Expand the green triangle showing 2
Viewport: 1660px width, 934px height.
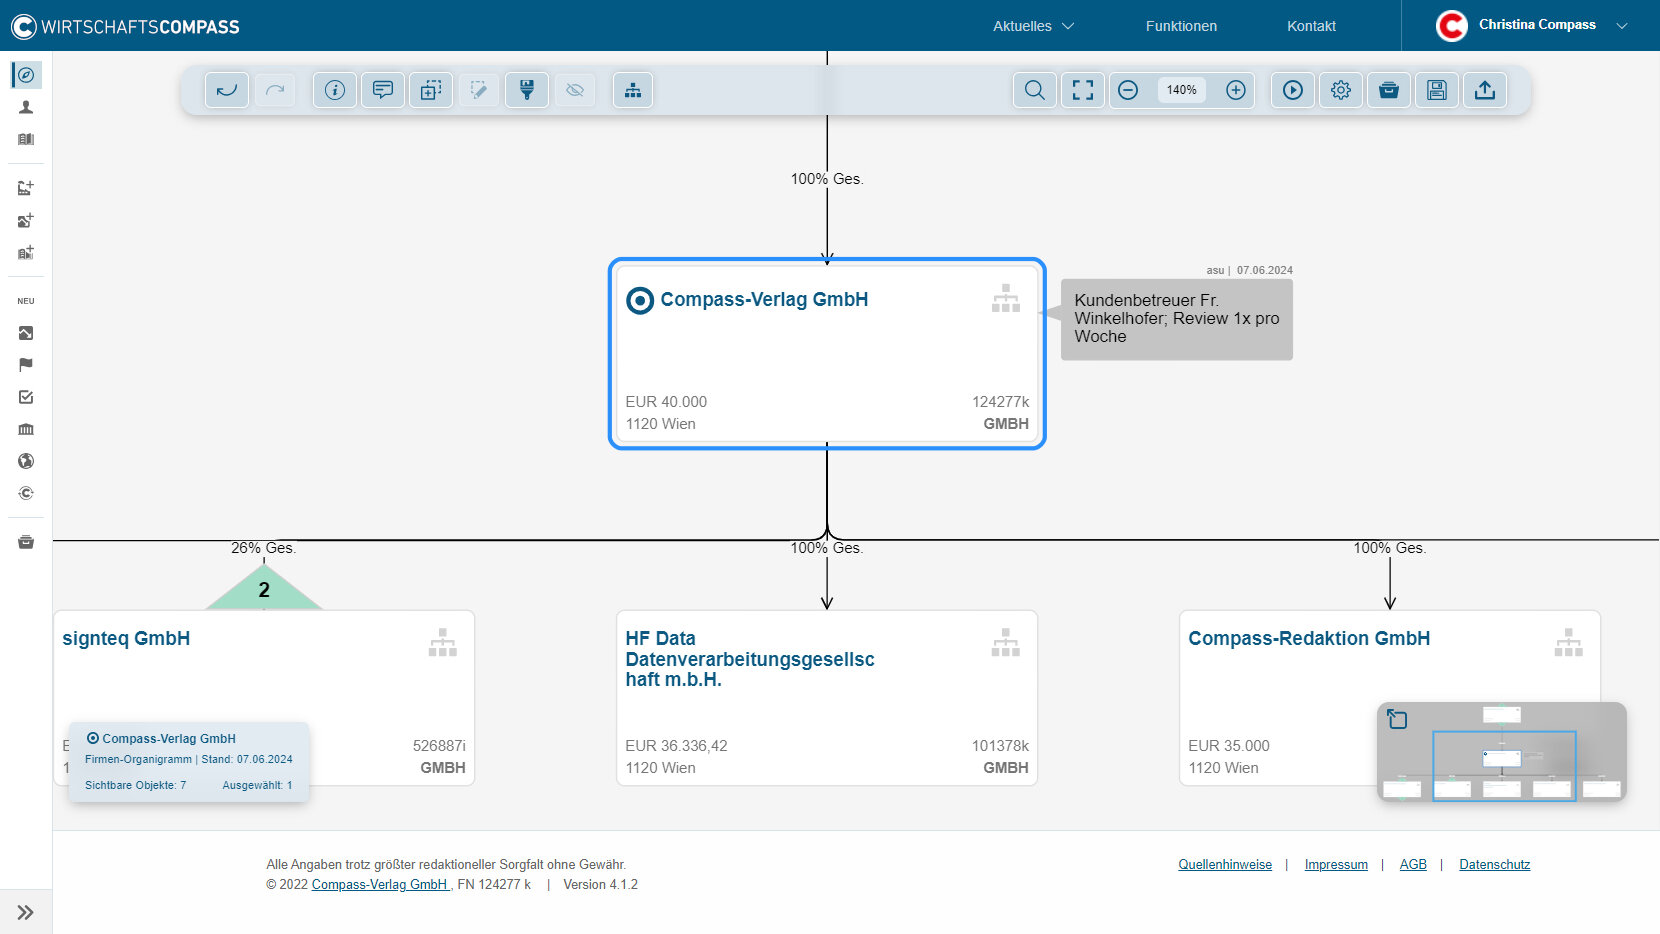coord(264,589)
